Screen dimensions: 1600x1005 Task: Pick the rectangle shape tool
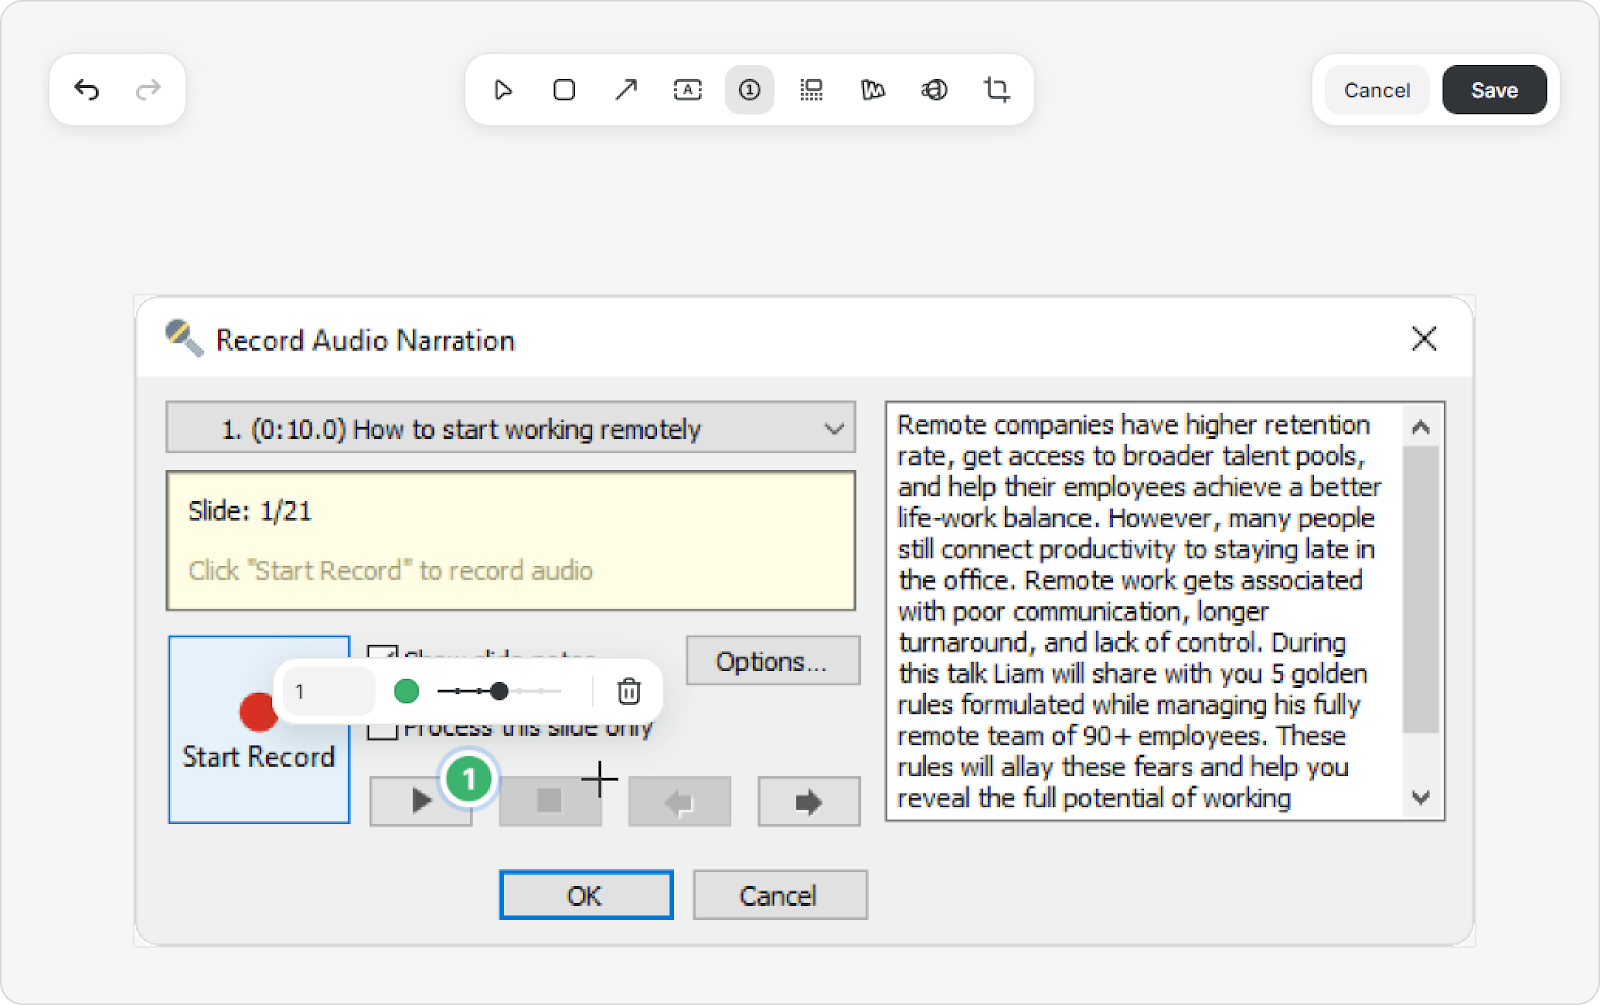(x=564, y=90)
